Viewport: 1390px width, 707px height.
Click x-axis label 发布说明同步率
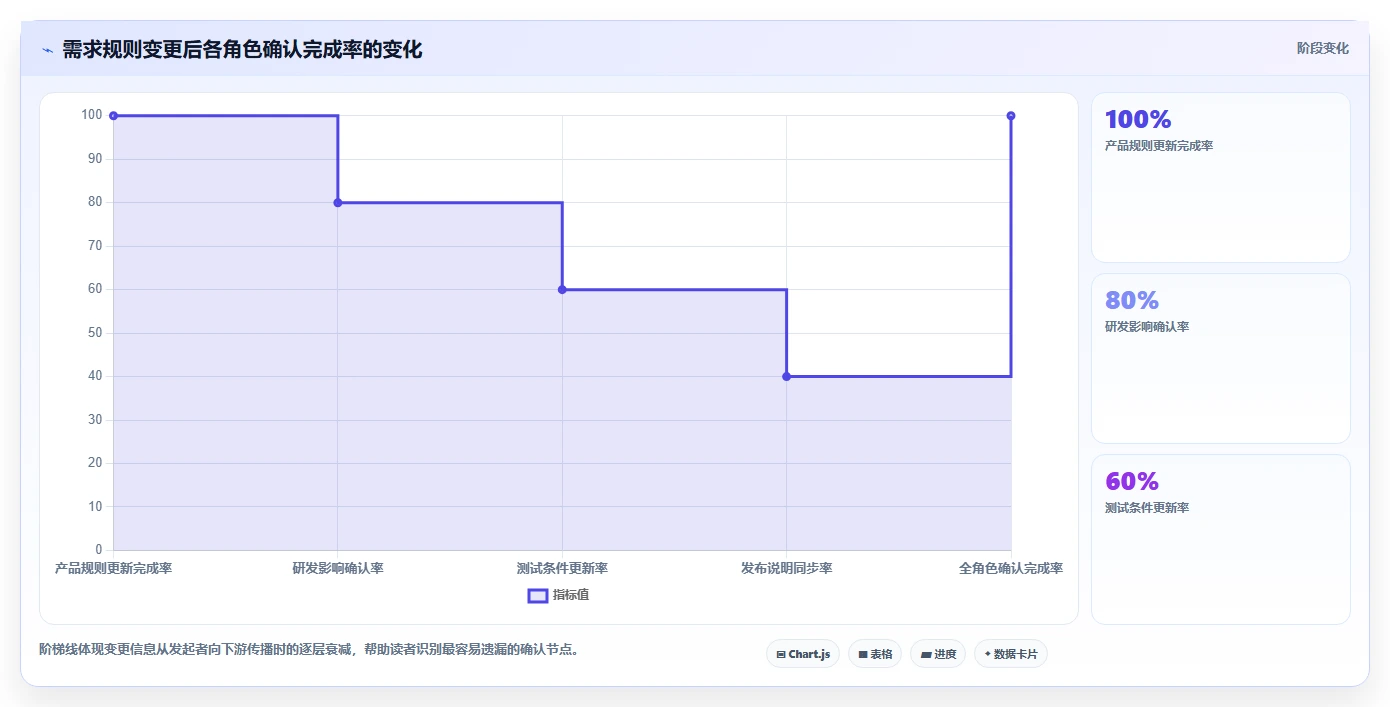click(787, 569)
